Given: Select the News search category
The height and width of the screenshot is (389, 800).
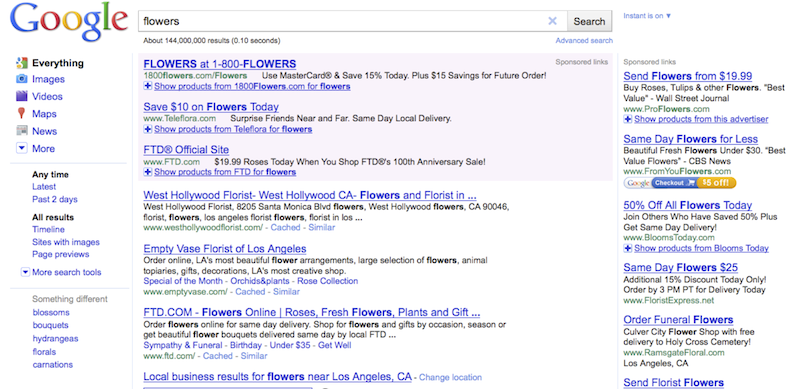Looking at the screenshot, I should [x=44, y=131].
